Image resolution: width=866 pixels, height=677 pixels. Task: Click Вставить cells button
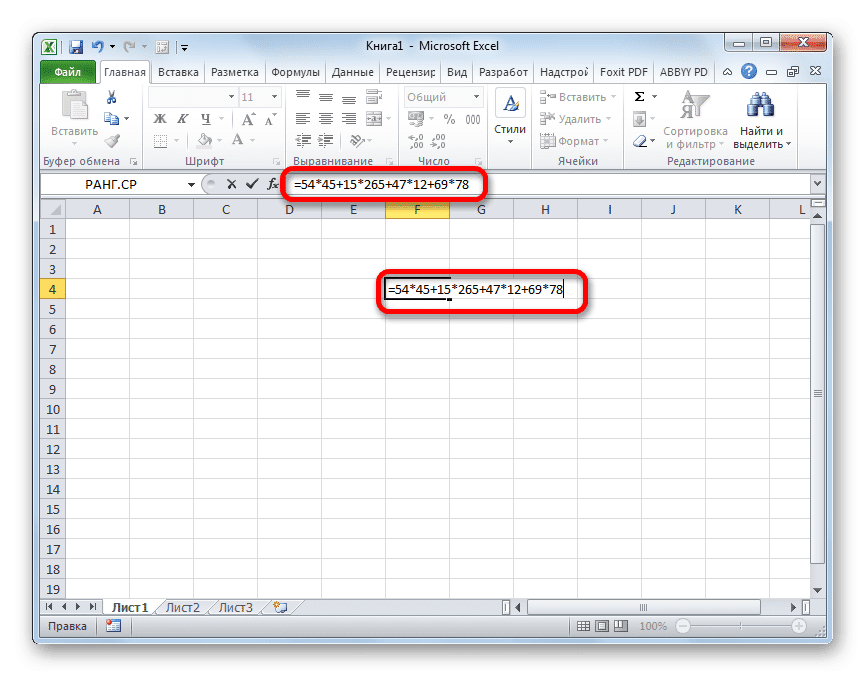[578, 97]
